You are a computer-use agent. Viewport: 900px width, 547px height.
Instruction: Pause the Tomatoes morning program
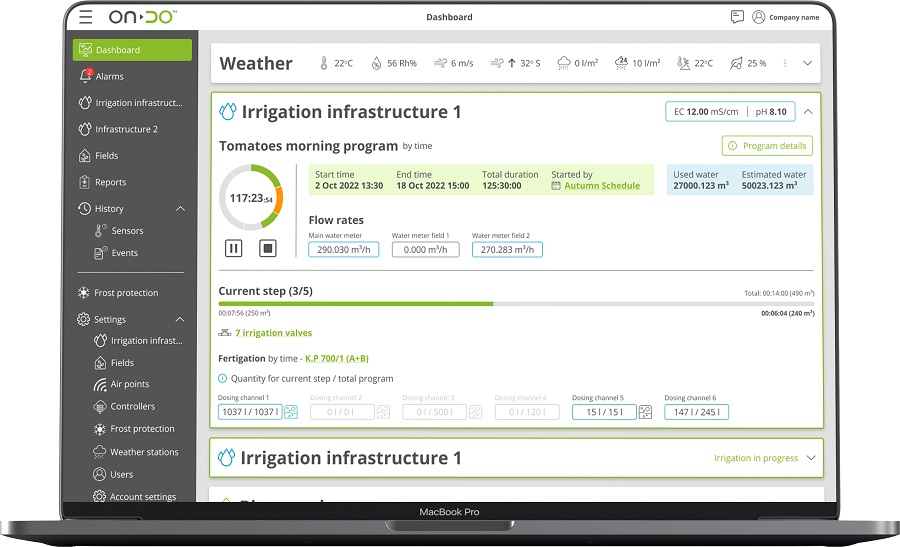tap(233, 248)
